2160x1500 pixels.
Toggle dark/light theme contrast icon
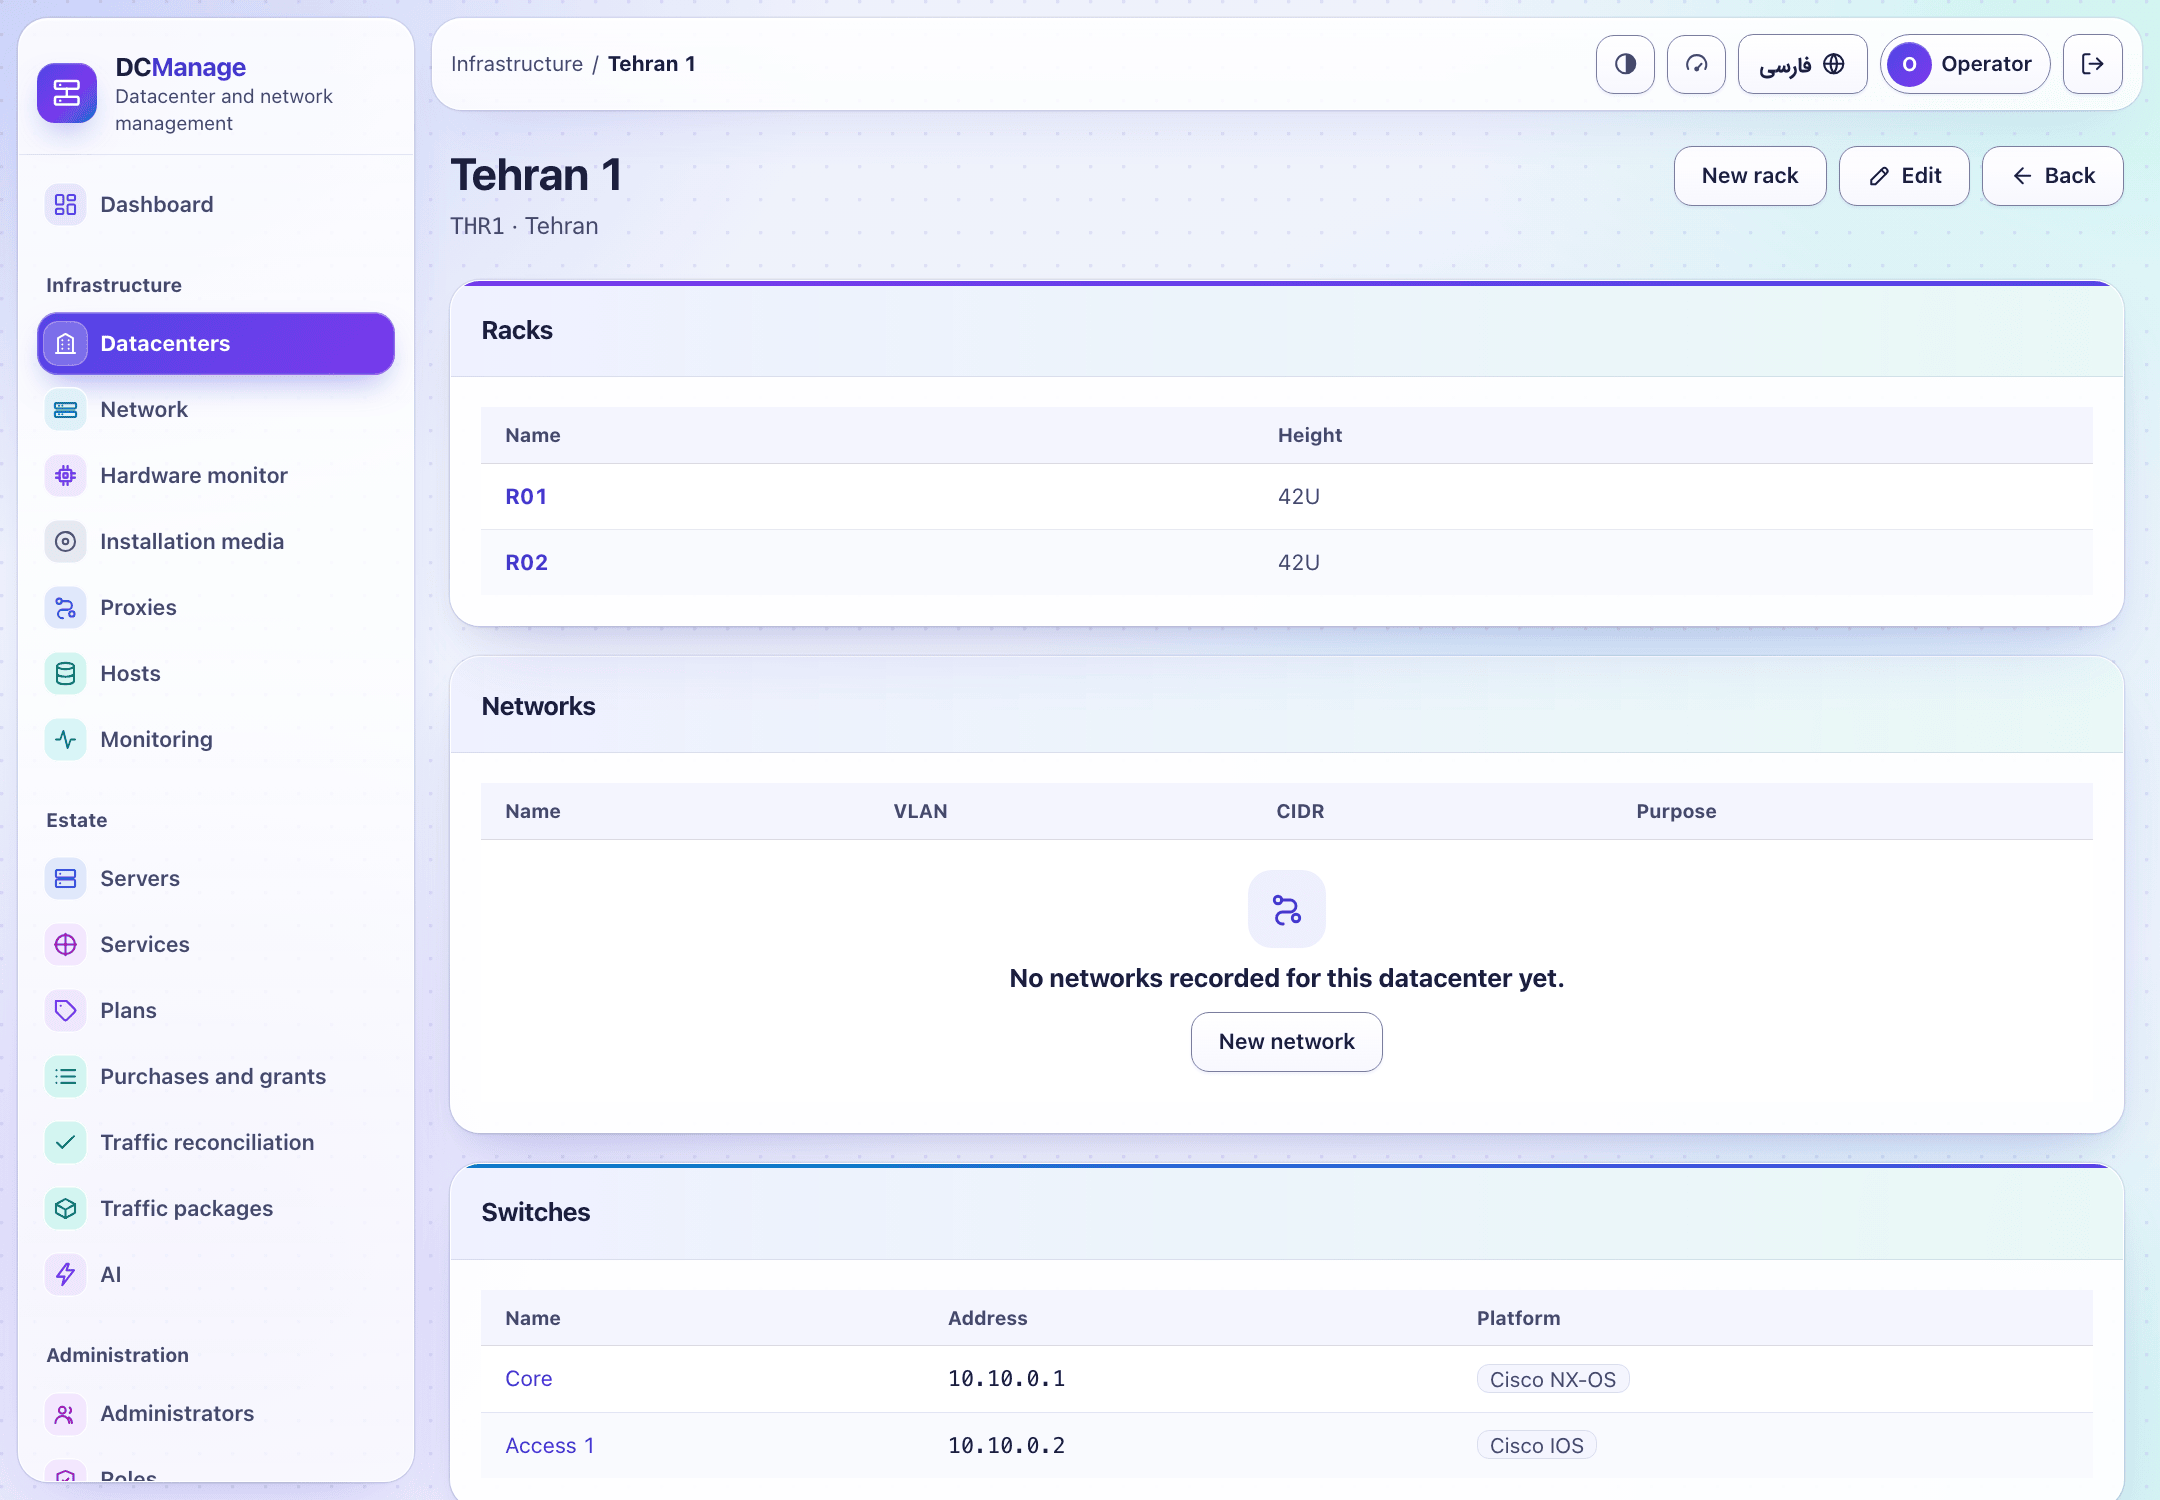pyautogui.click(x=1625, y=64)
